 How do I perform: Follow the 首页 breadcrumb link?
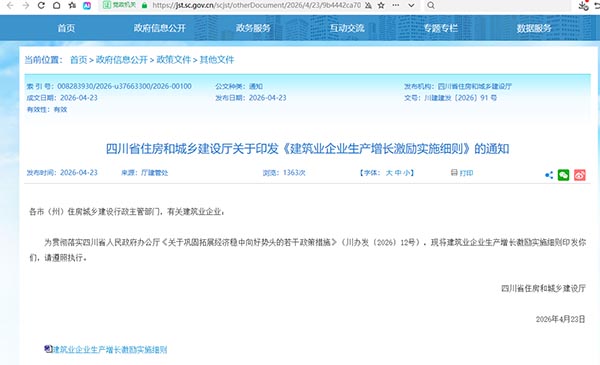point(78,60)
